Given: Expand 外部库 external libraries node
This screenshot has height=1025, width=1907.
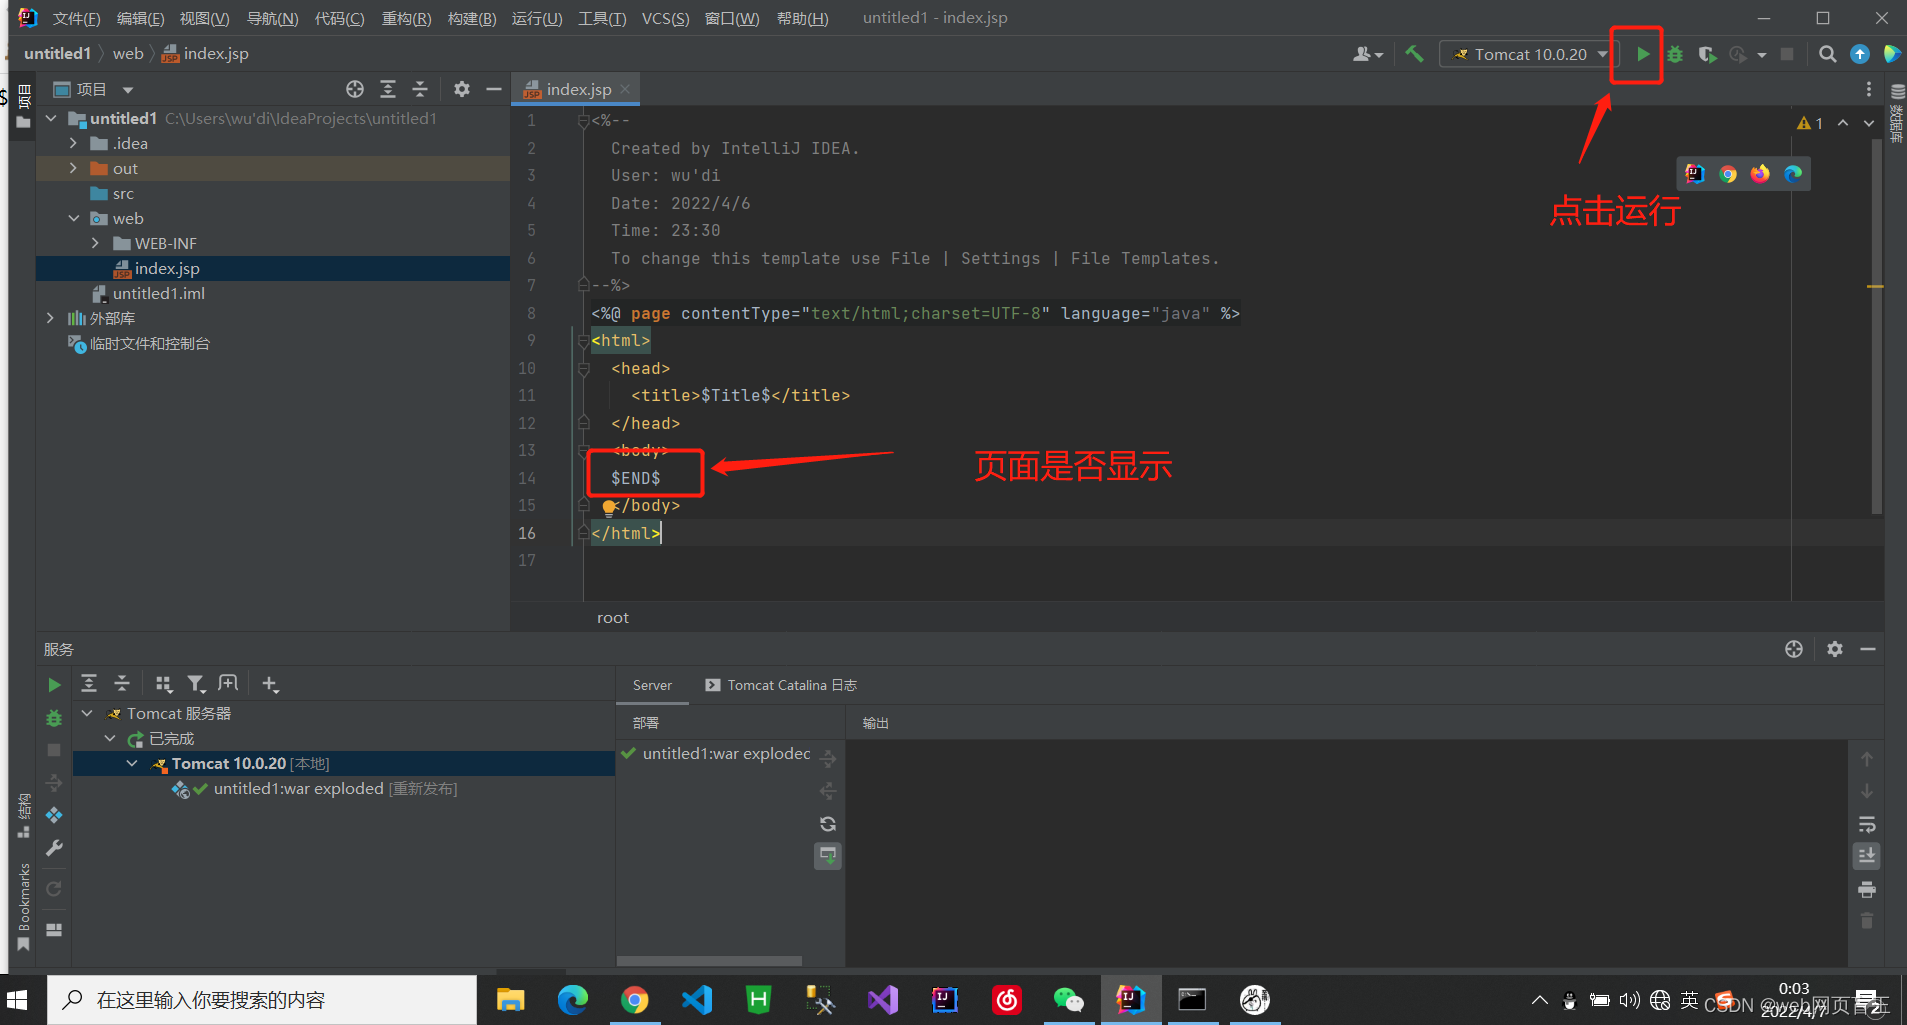Looking at the screenshot, I should coord(51,318).
